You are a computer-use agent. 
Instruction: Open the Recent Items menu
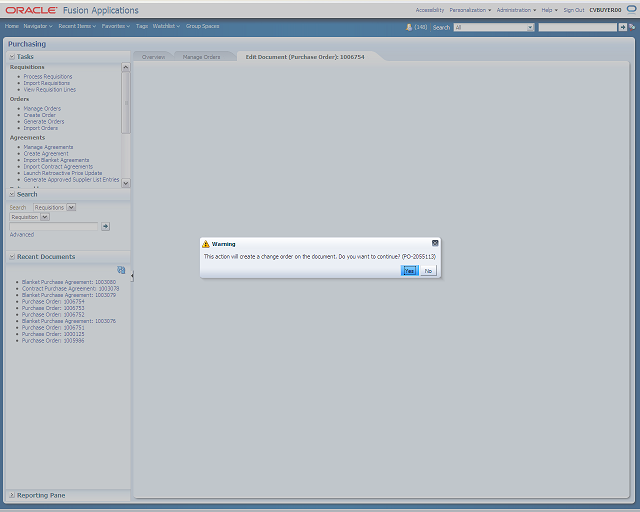tap(77, 26)
